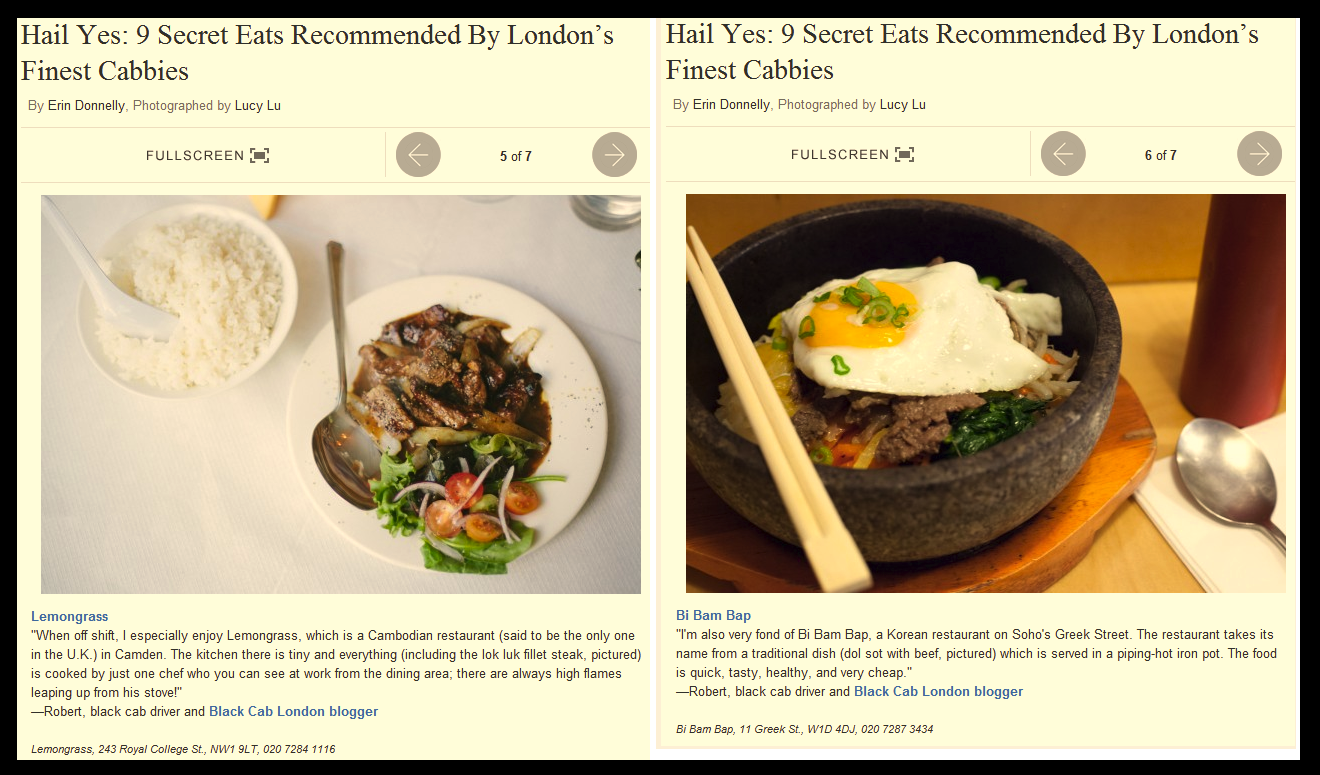Open the FULLSCREEN label in the right slideshow
Screen dimensions: 1320x775
click(x=840, y=155)
